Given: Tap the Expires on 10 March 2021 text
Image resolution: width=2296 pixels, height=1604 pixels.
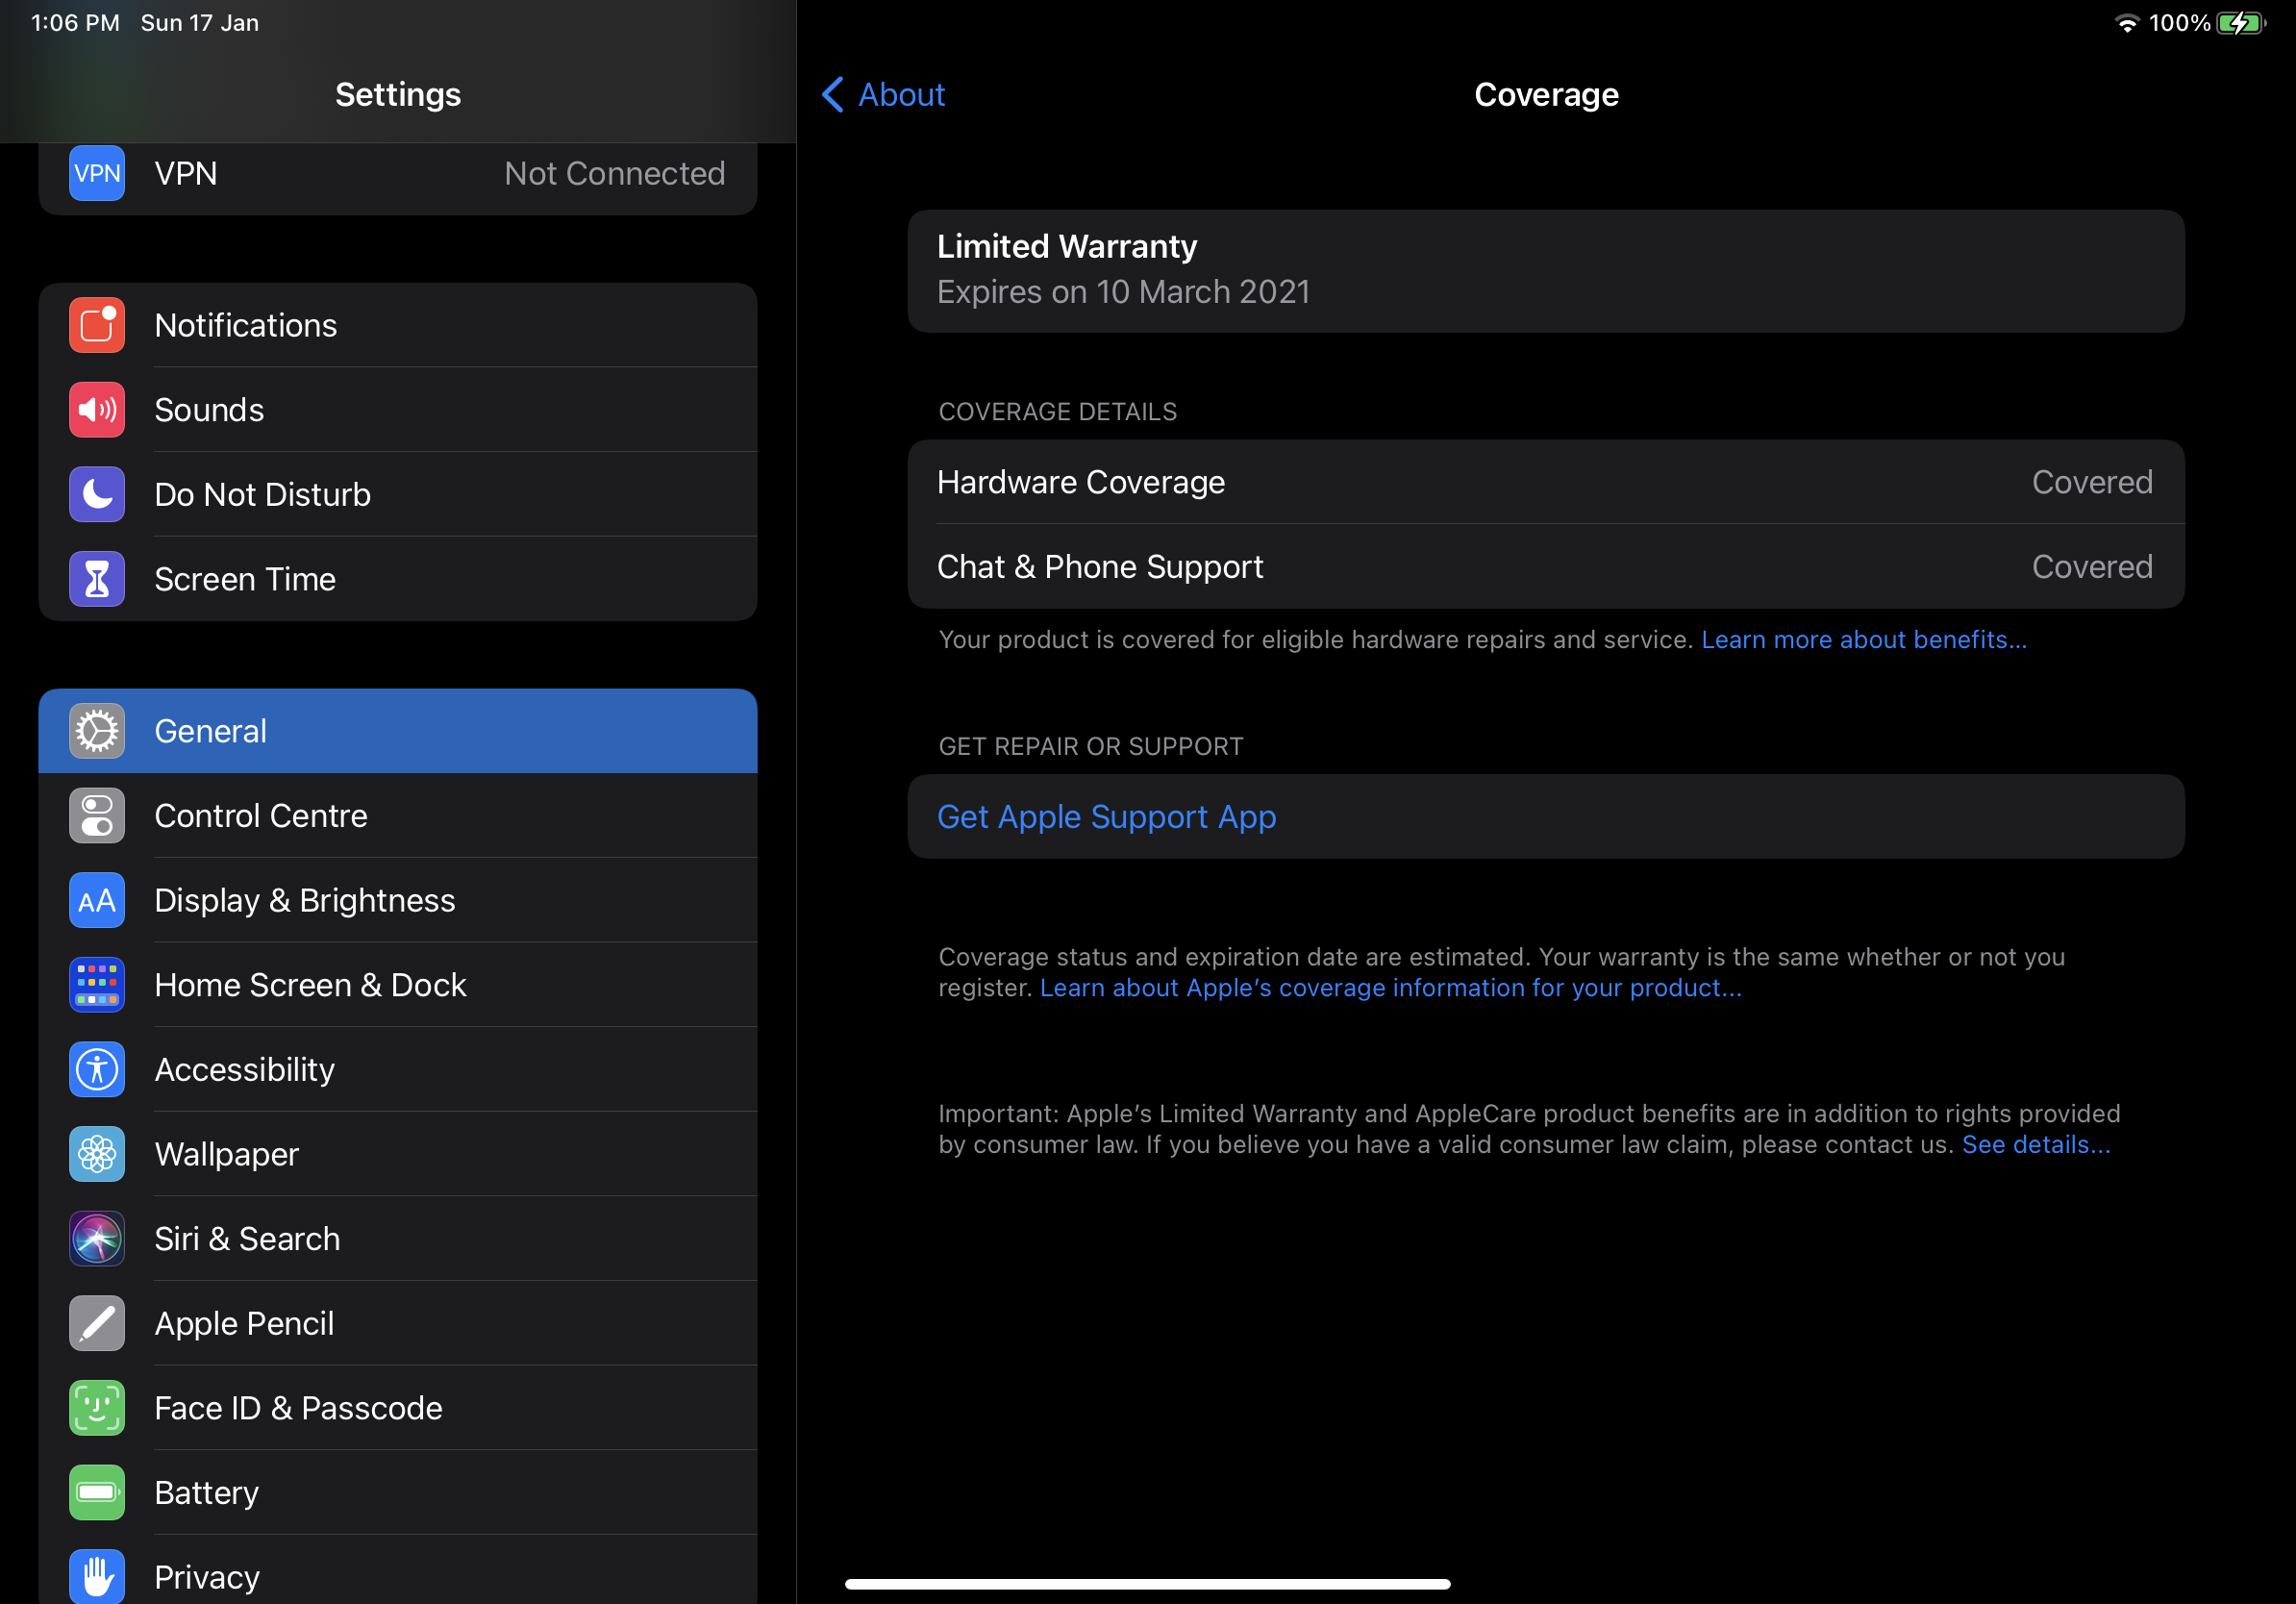Looking at the screenshot, I should tap(1123, 292).
